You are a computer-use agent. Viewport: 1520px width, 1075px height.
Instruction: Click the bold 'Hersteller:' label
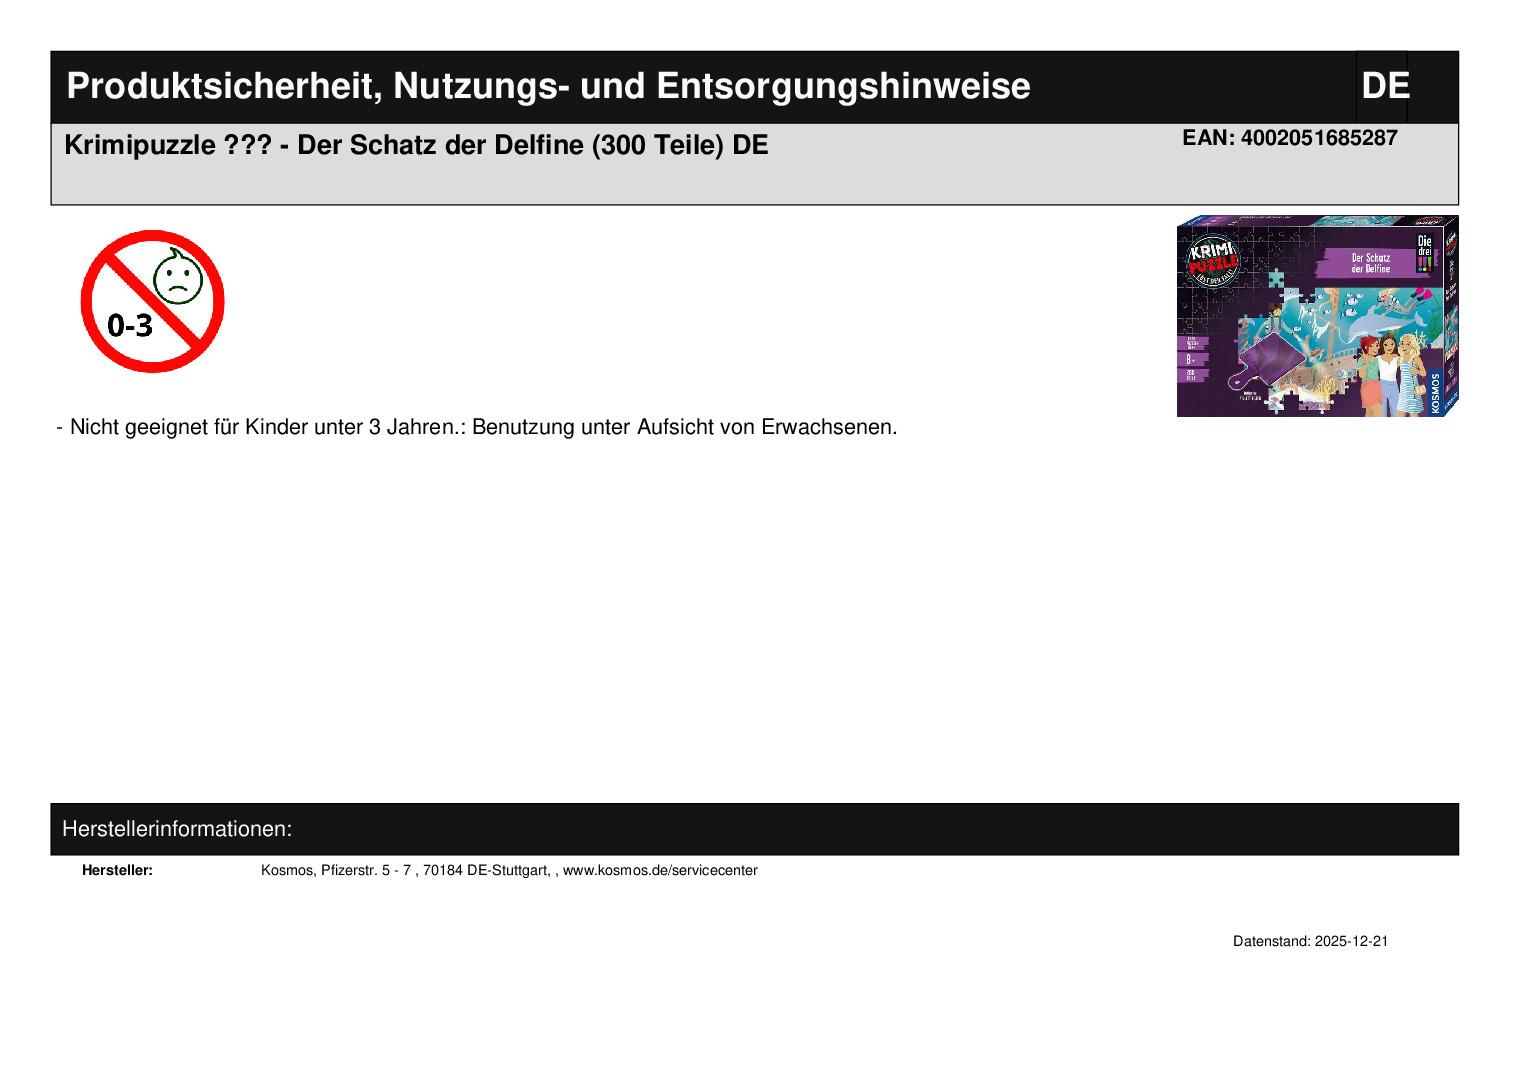[x=117, y=871]
